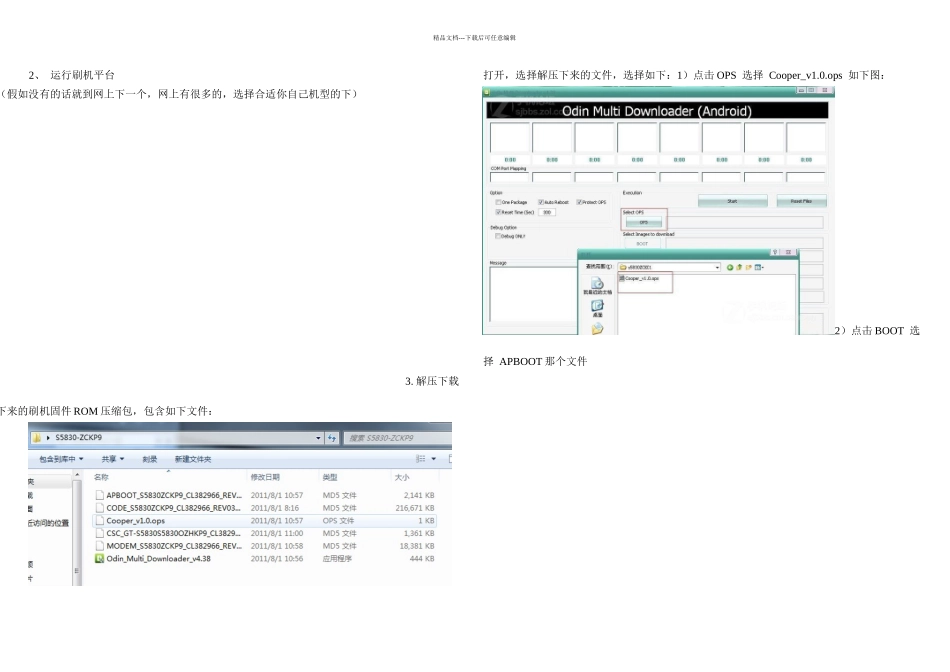Click the 刻录 toolbar button

pyautogui.click(x=150, y=459)
